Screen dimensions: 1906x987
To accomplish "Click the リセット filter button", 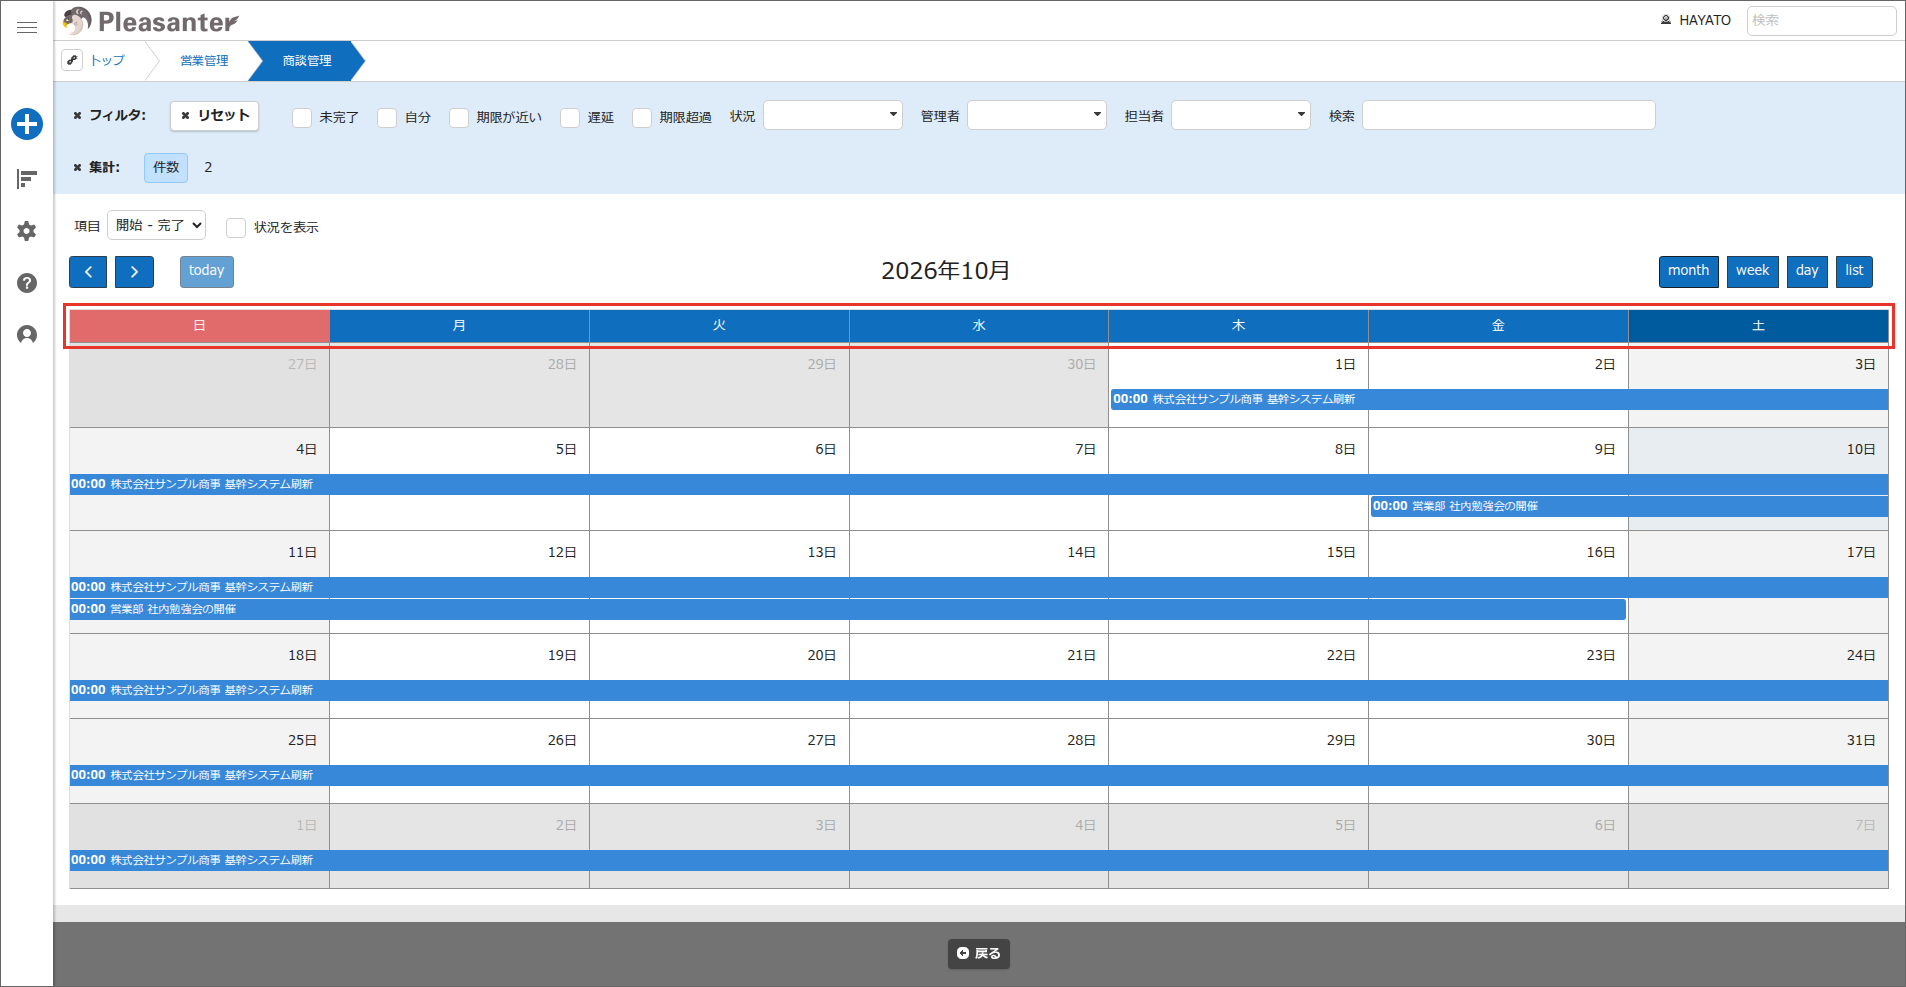I will tap(215, 116).
